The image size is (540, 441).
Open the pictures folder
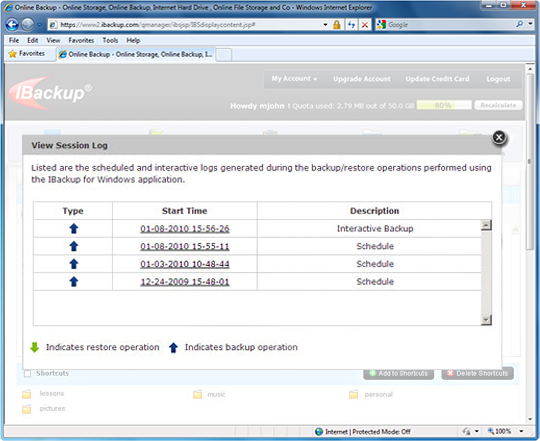(44, 409)
